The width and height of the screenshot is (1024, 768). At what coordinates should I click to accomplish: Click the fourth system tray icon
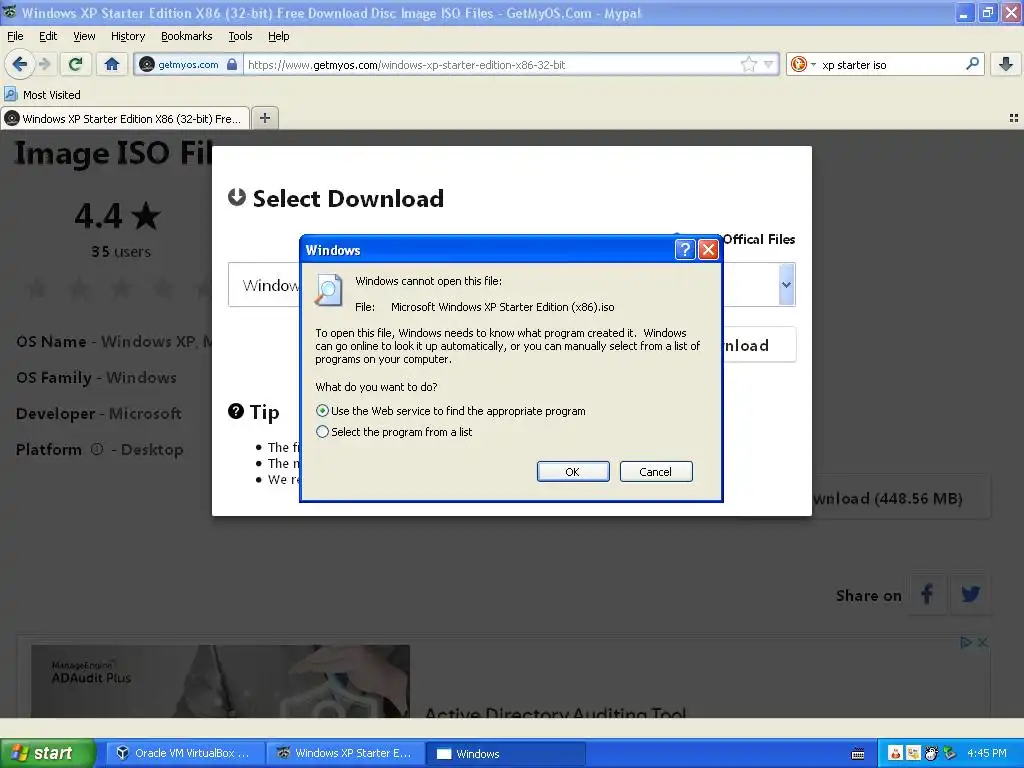pyautogui.click(x=949, y=753)
